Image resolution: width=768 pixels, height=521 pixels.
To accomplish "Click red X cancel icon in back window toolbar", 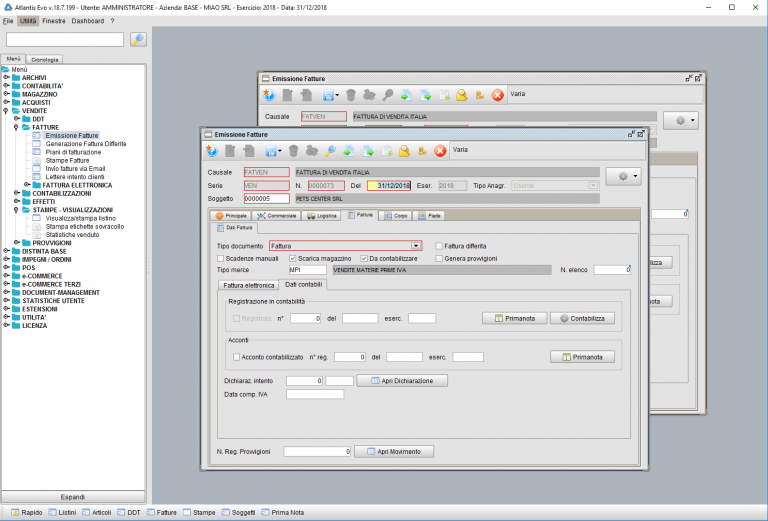I will click(x=498, y=95).
